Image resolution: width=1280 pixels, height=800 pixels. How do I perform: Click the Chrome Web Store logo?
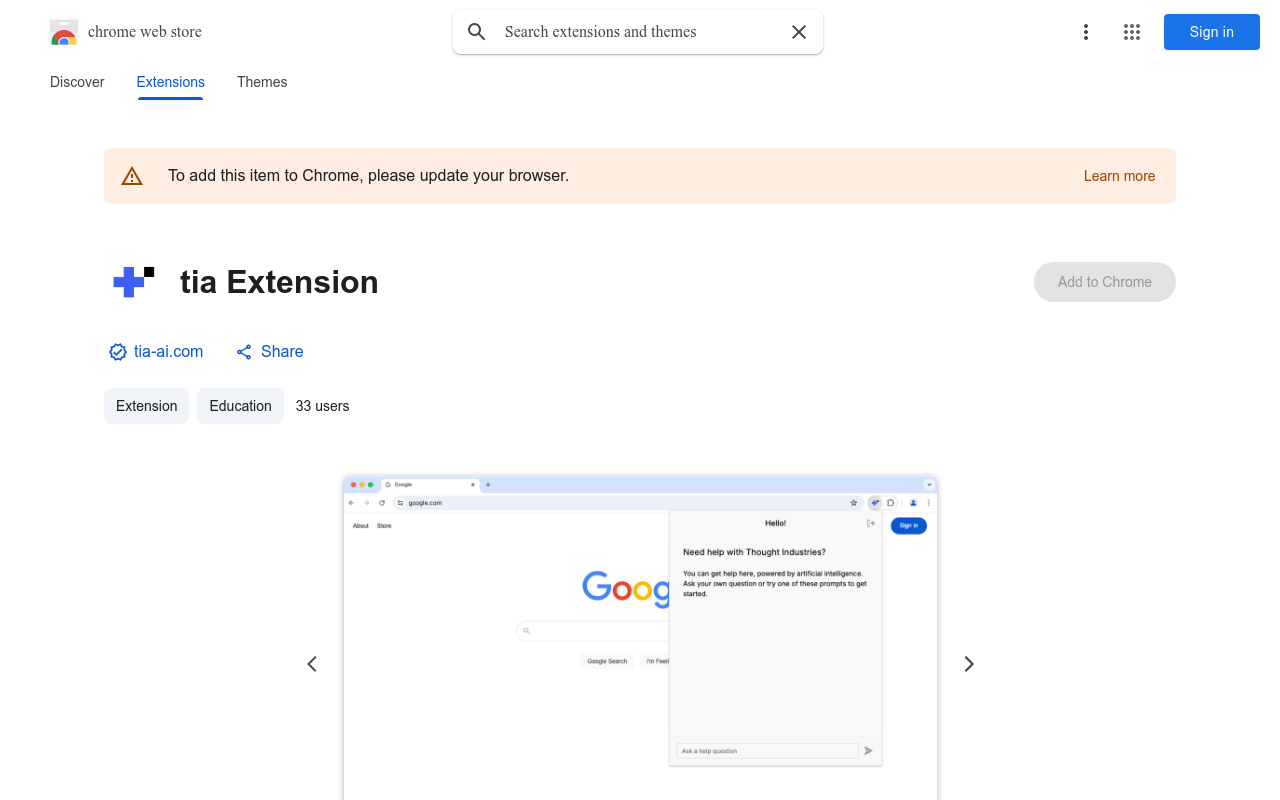click(64, 32)
